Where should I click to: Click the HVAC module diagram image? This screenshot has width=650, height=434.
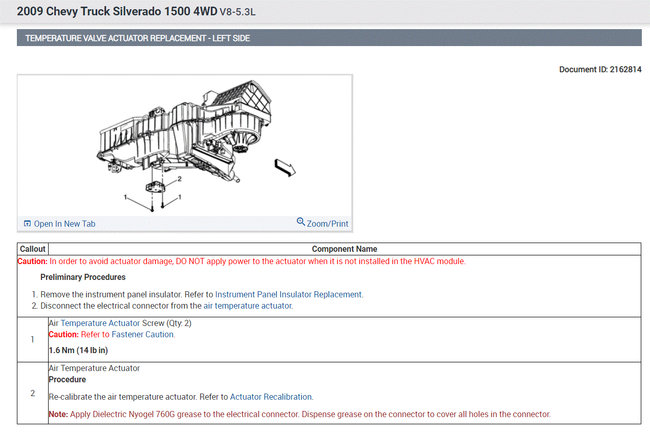[185, 145]
